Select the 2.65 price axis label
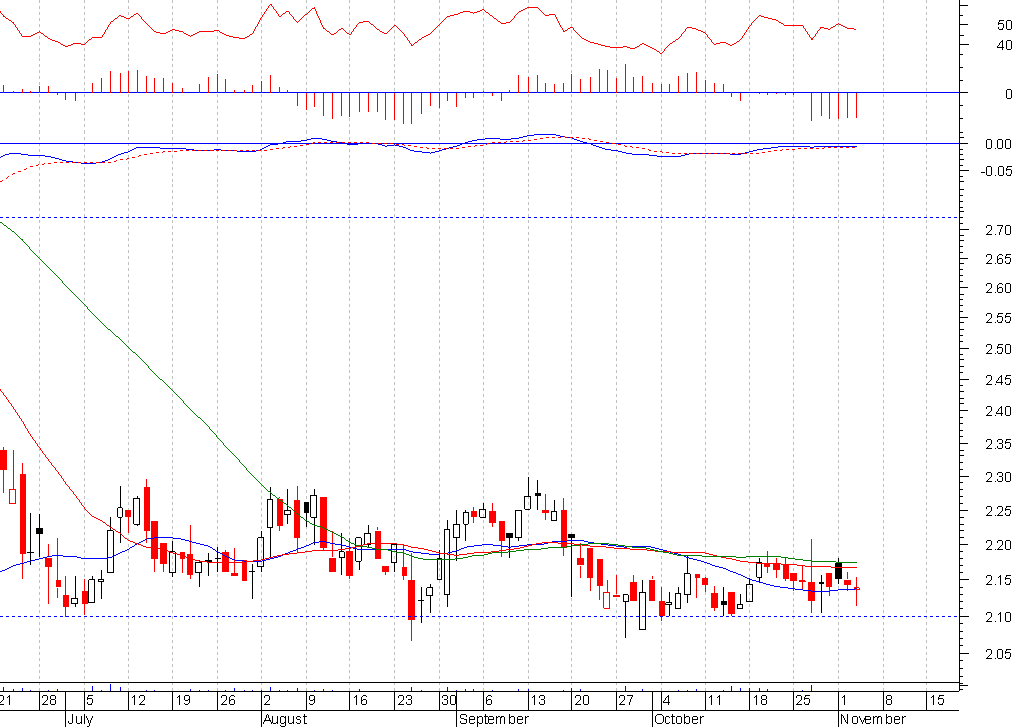 999,259
